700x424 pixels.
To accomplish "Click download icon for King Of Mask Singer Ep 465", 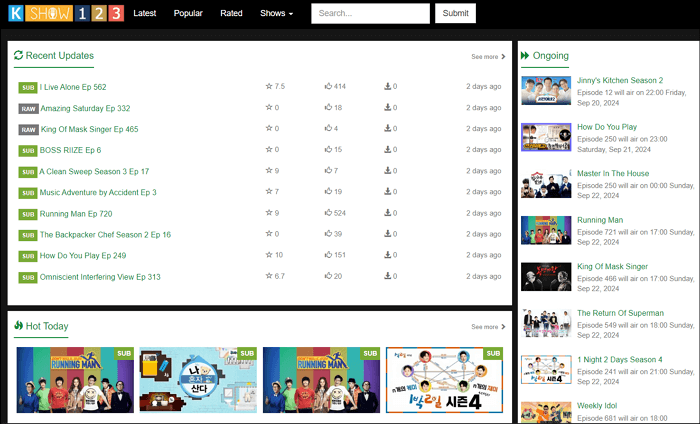I will click(388, 128).
